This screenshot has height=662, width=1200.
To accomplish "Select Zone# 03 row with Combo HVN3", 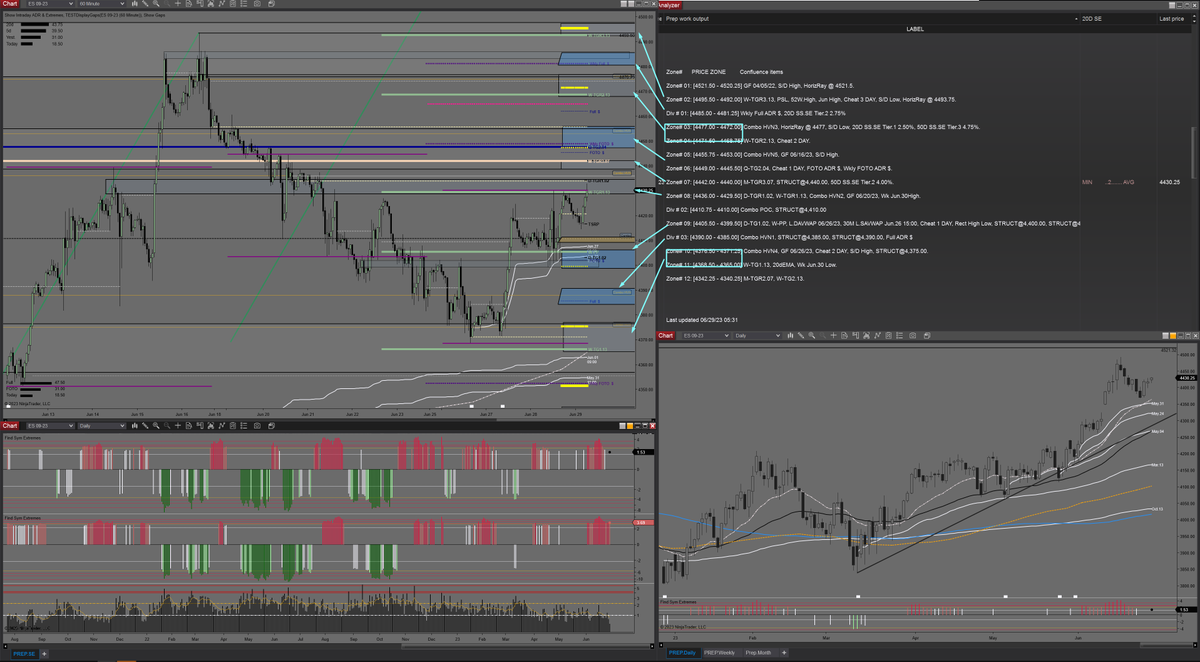I will 823,127.
